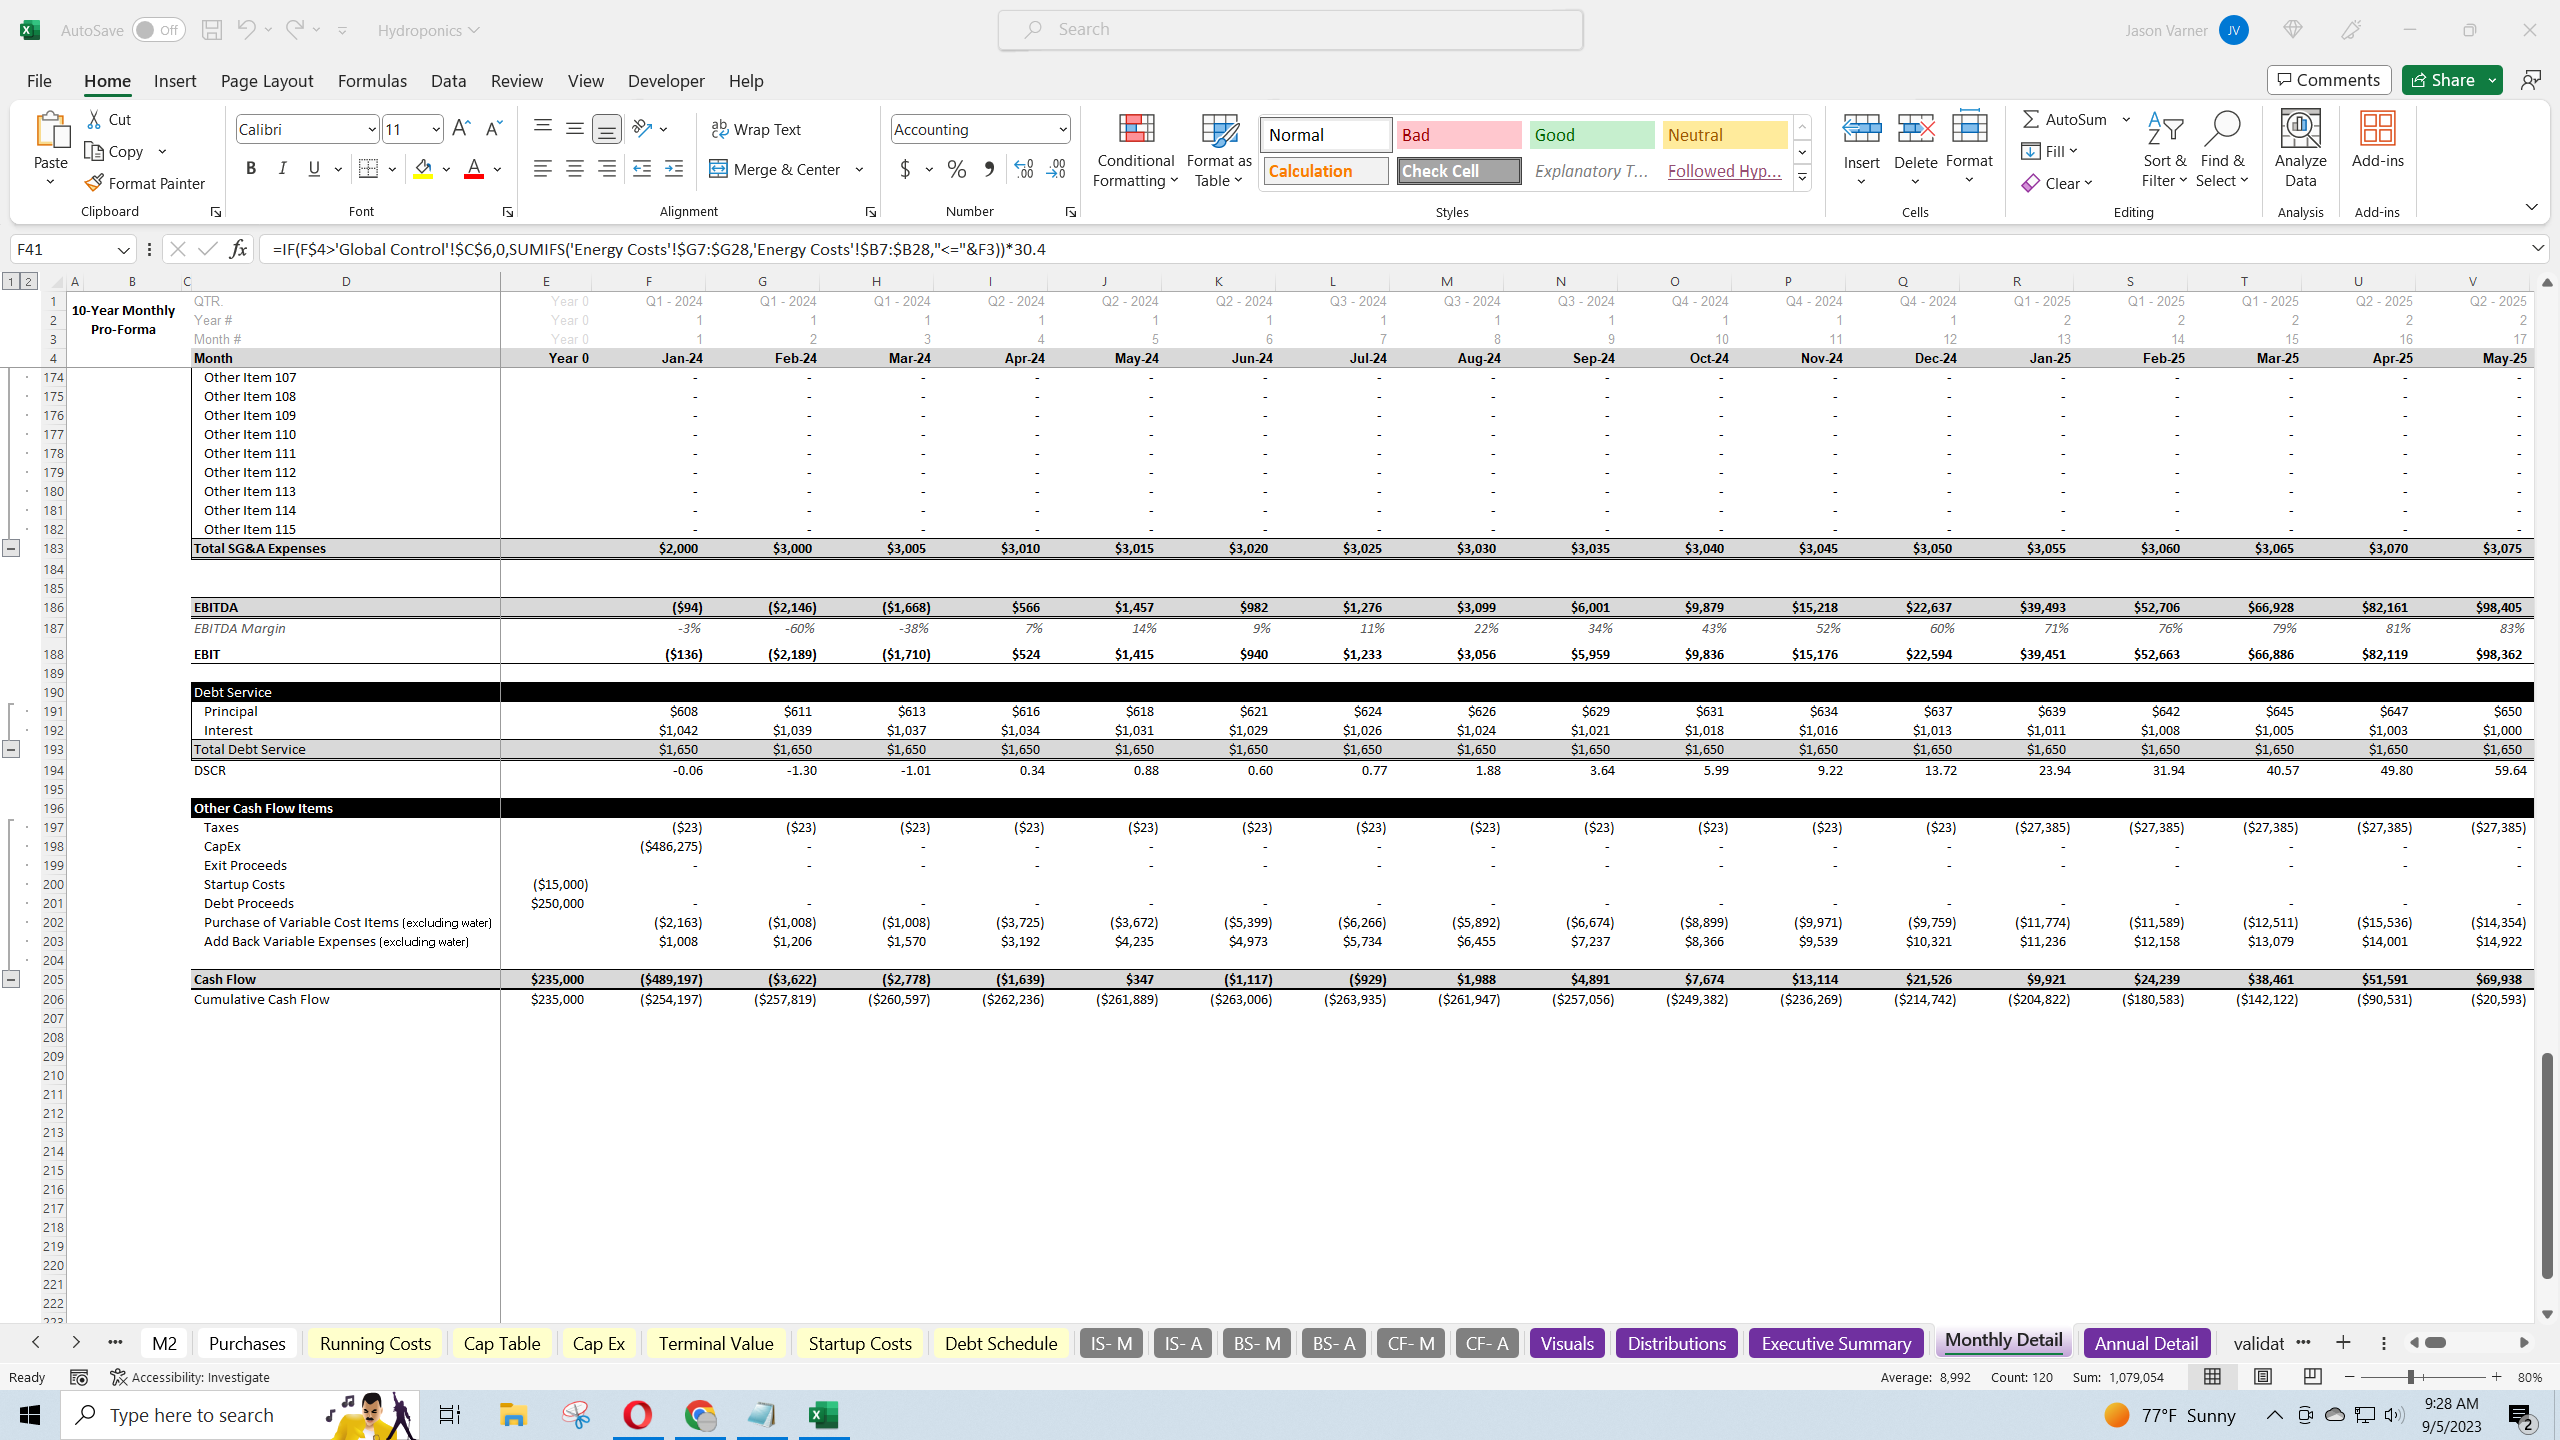Click Increase Font Size icon
Image resolution: width=2560 pixels, height=1440 pixels.
[x=461, y=129]
